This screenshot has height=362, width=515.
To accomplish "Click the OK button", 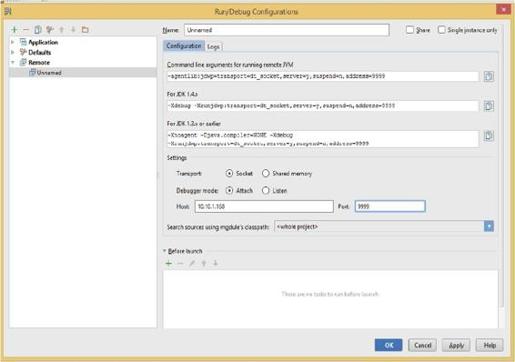I will 388,345.
